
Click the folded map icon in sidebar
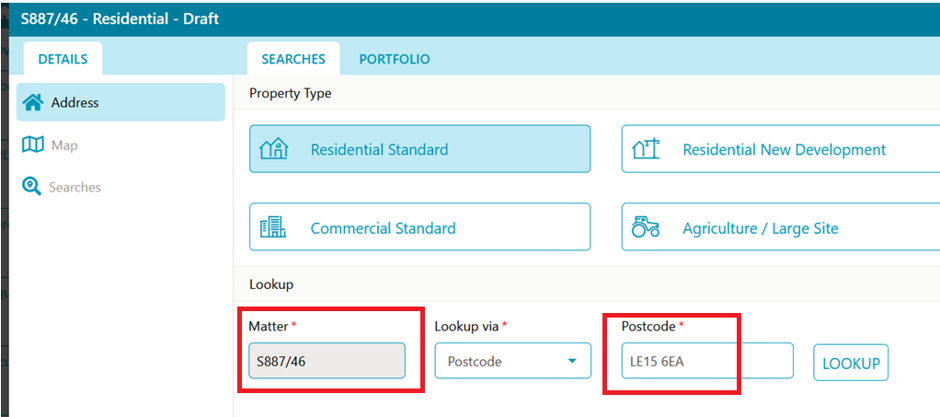click(32, 145)
